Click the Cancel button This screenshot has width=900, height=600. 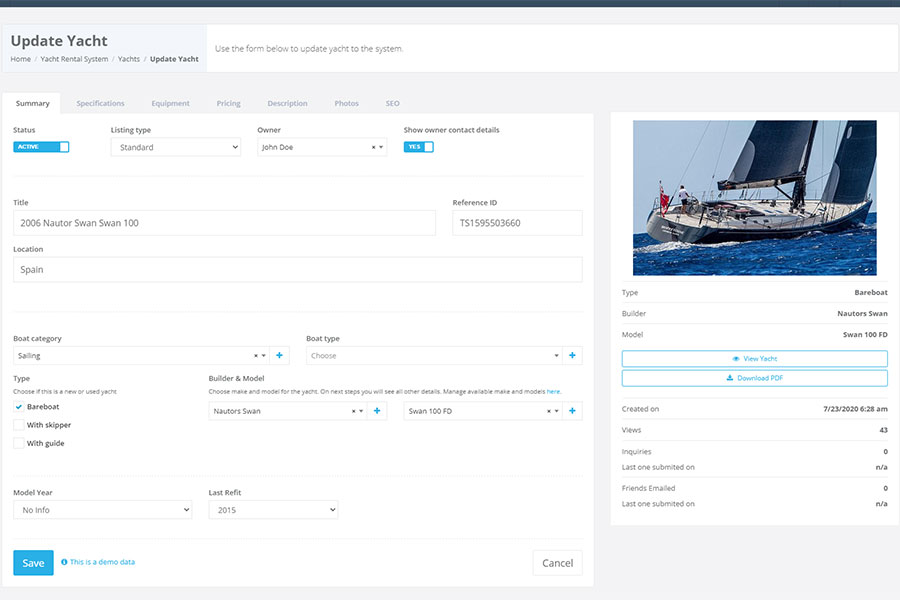coord(557,563)
